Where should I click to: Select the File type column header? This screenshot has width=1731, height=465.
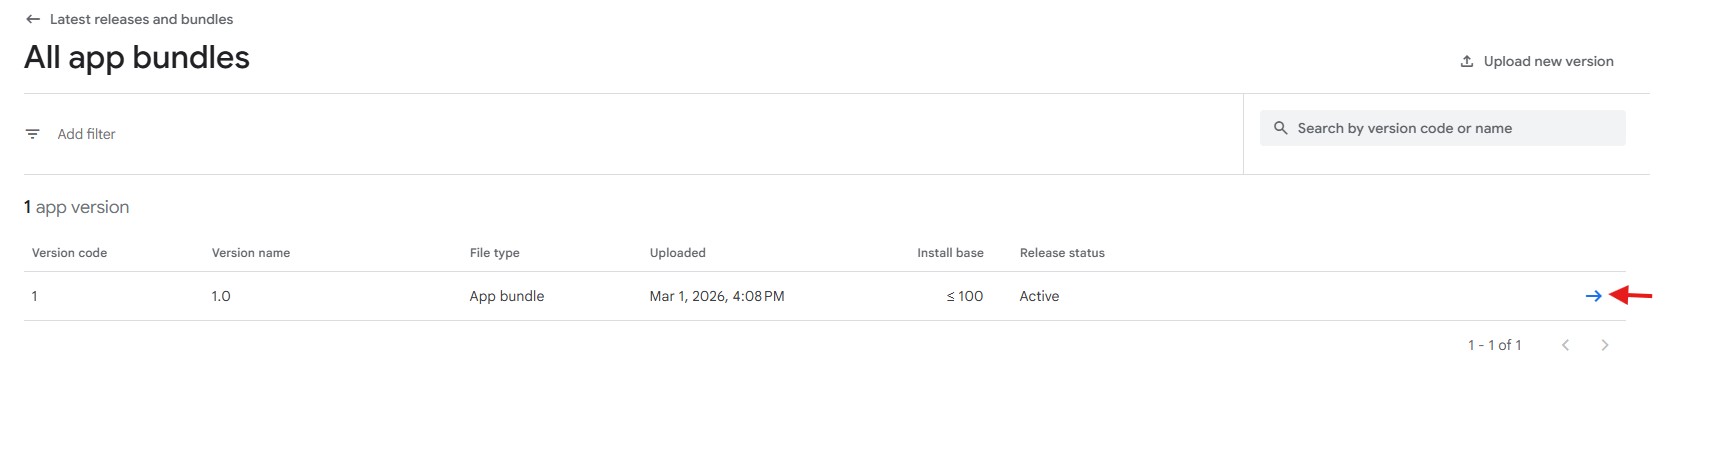(494, 253)
